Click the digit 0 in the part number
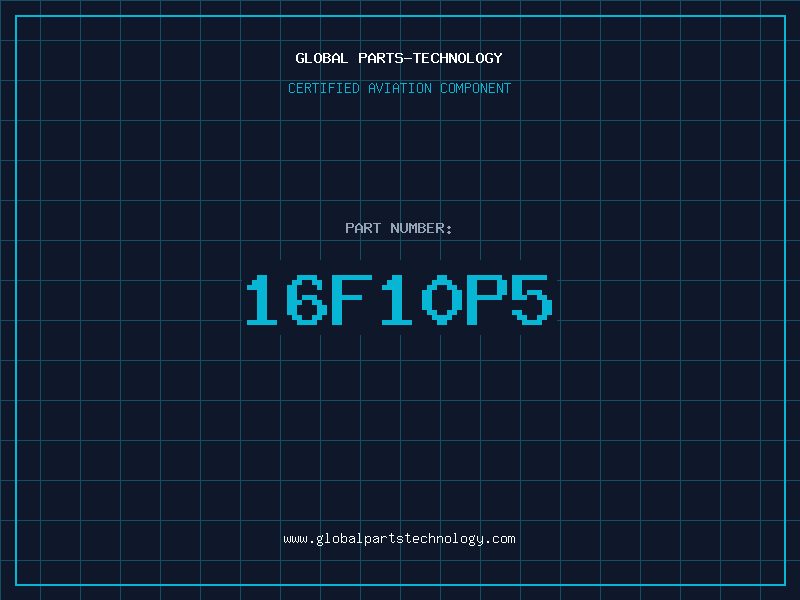This screenshot has width=800, height=600. coord(441,300)
